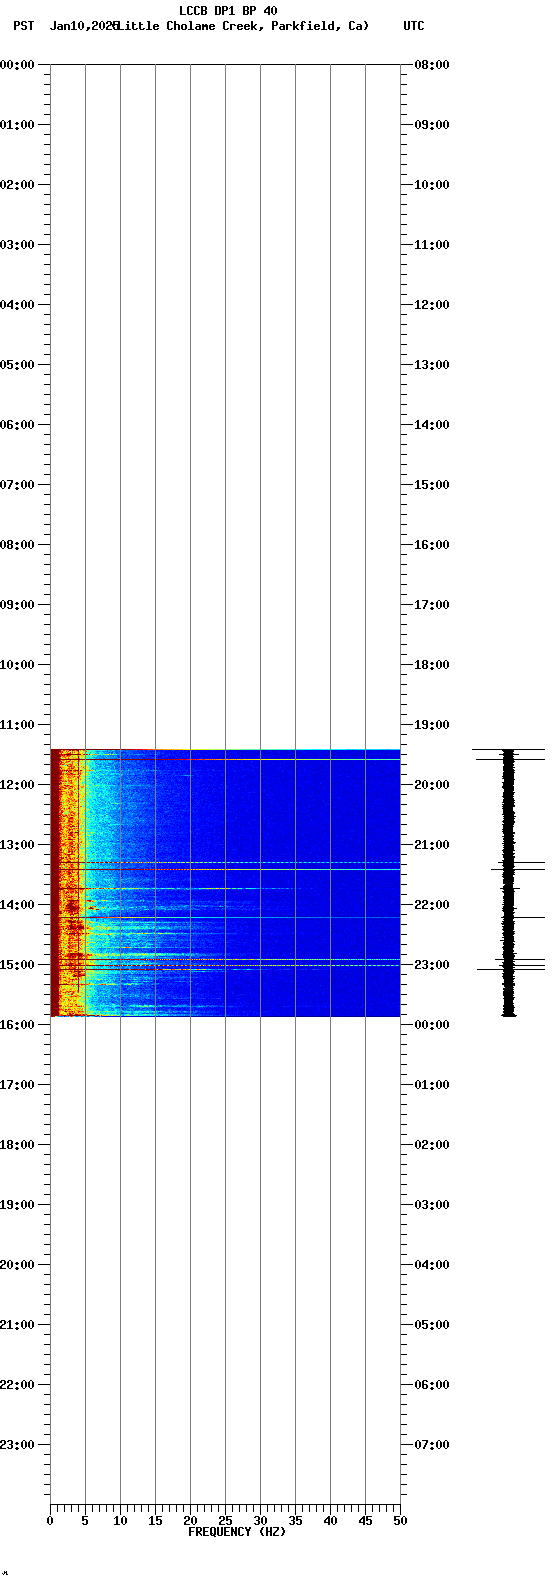Click the seismogram waveform trace
The image size is (552, 1584).
pyautogui.click(x=508, y=882)
